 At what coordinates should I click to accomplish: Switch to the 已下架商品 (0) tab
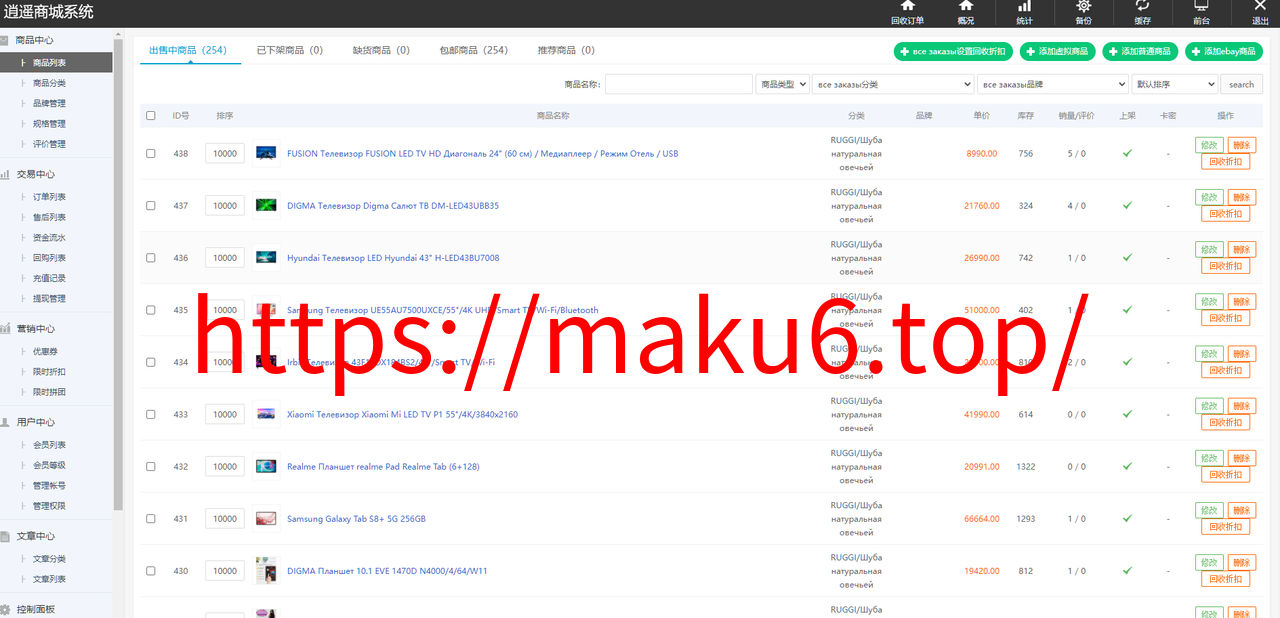[289, 50]
